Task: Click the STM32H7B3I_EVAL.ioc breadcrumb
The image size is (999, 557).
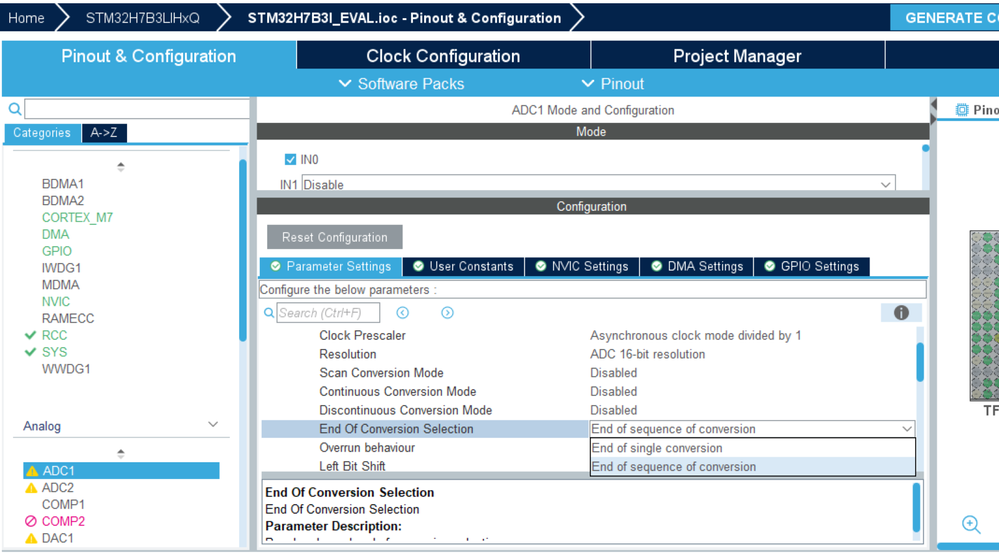Action: click(404, 18)
